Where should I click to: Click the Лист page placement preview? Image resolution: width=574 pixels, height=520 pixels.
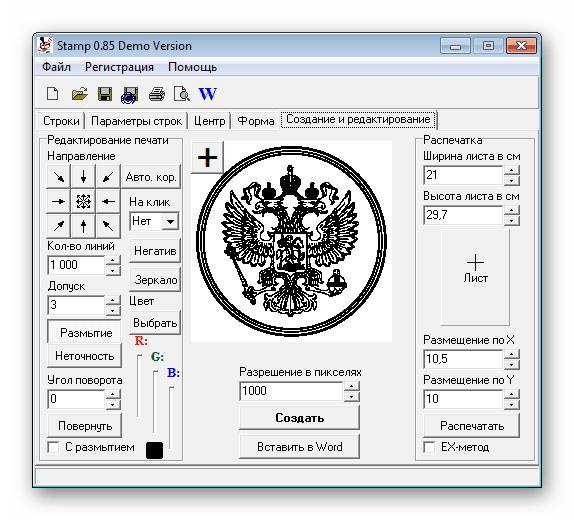475,277
